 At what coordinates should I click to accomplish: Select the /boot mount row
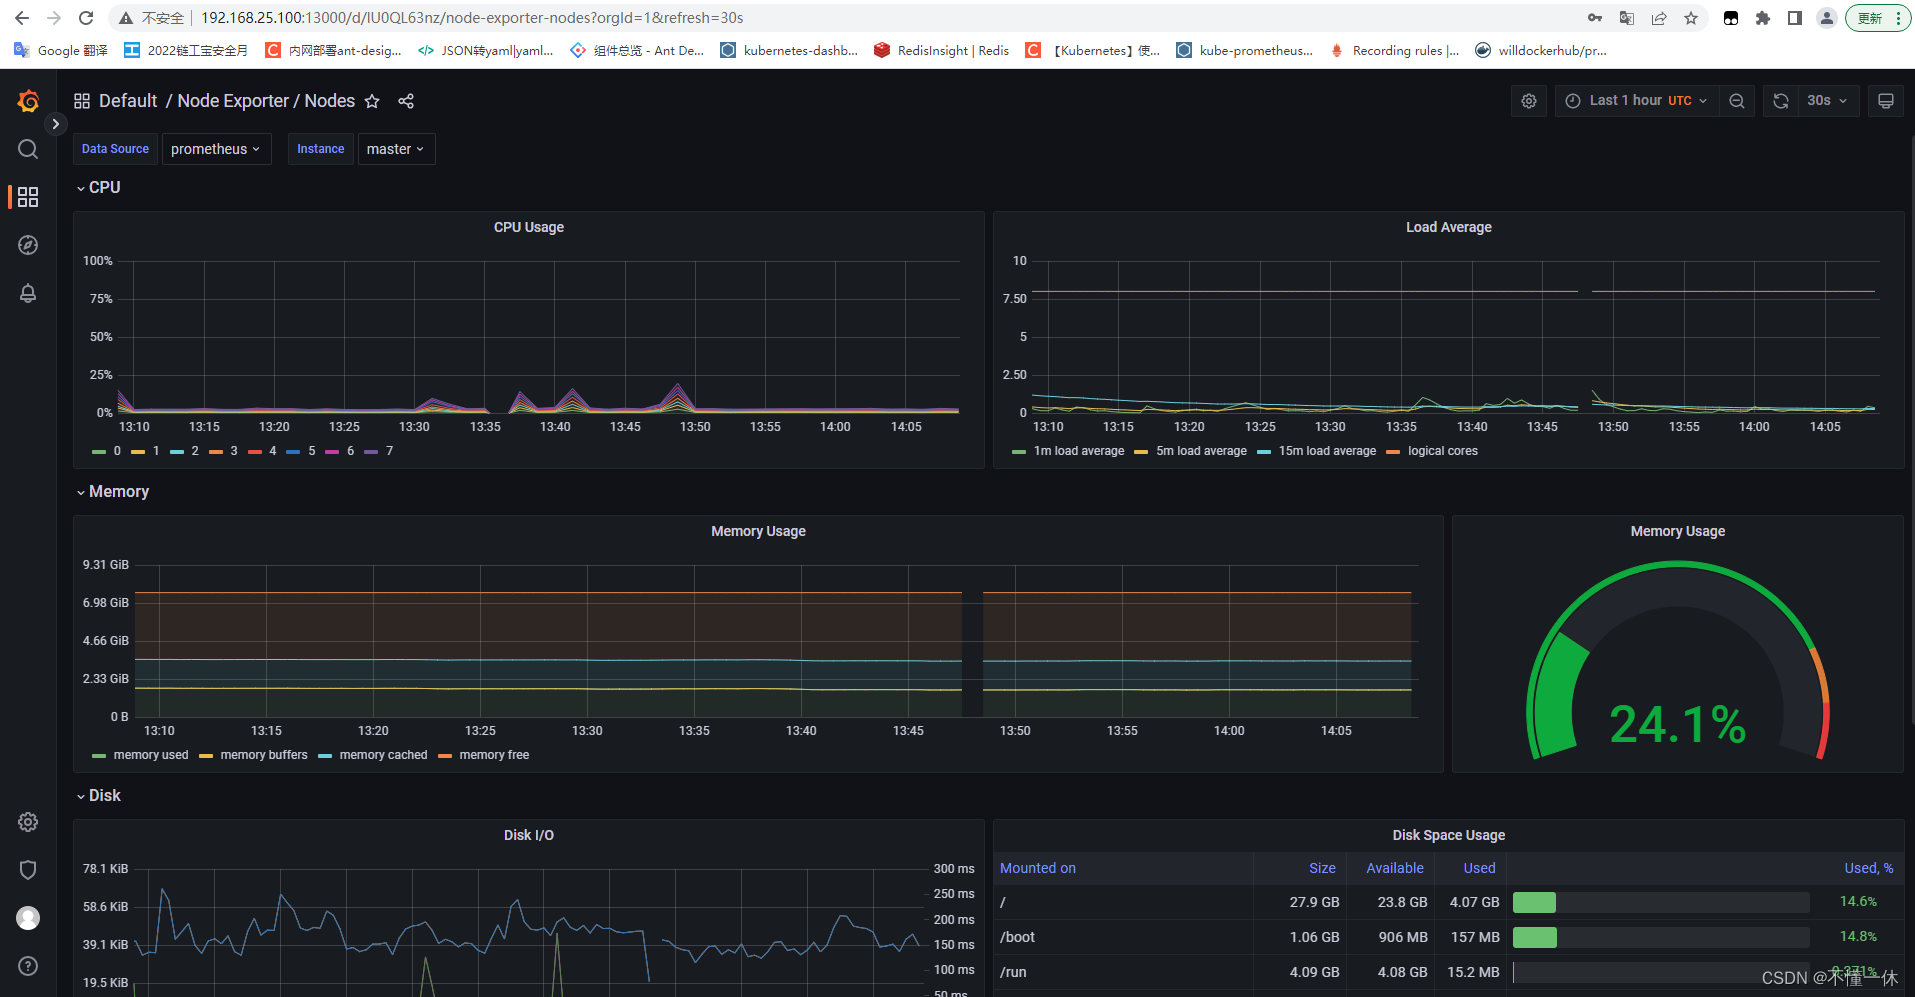pos(1448,937)
